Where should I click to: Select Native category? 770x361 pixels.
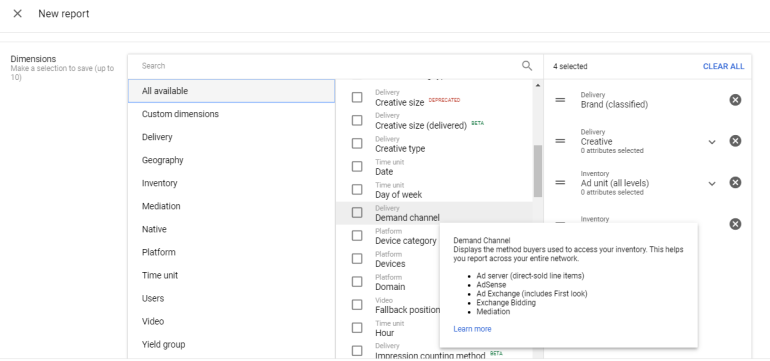tap(231, 229)
